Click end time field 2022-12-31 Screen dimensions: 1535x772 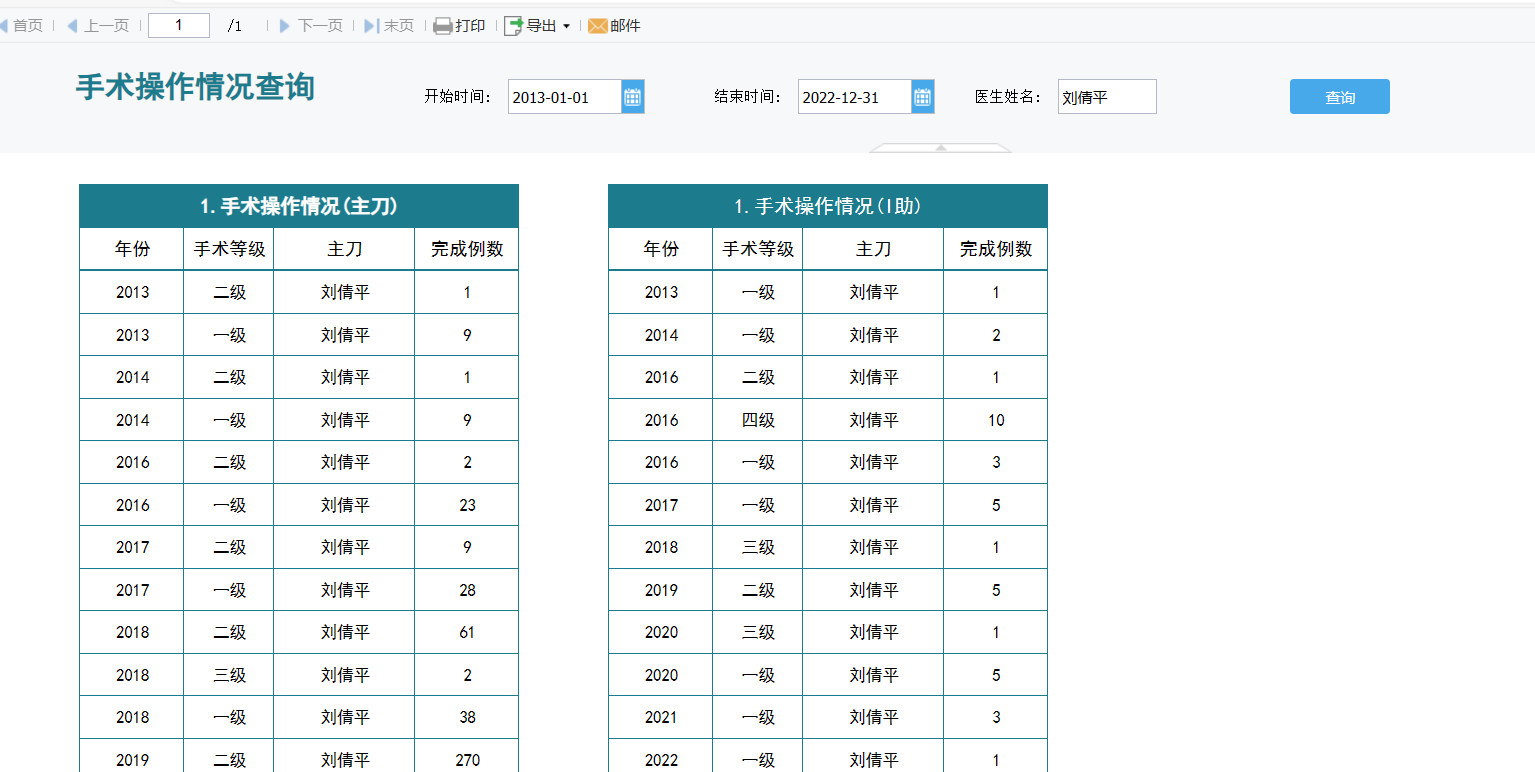pos(855,97)
